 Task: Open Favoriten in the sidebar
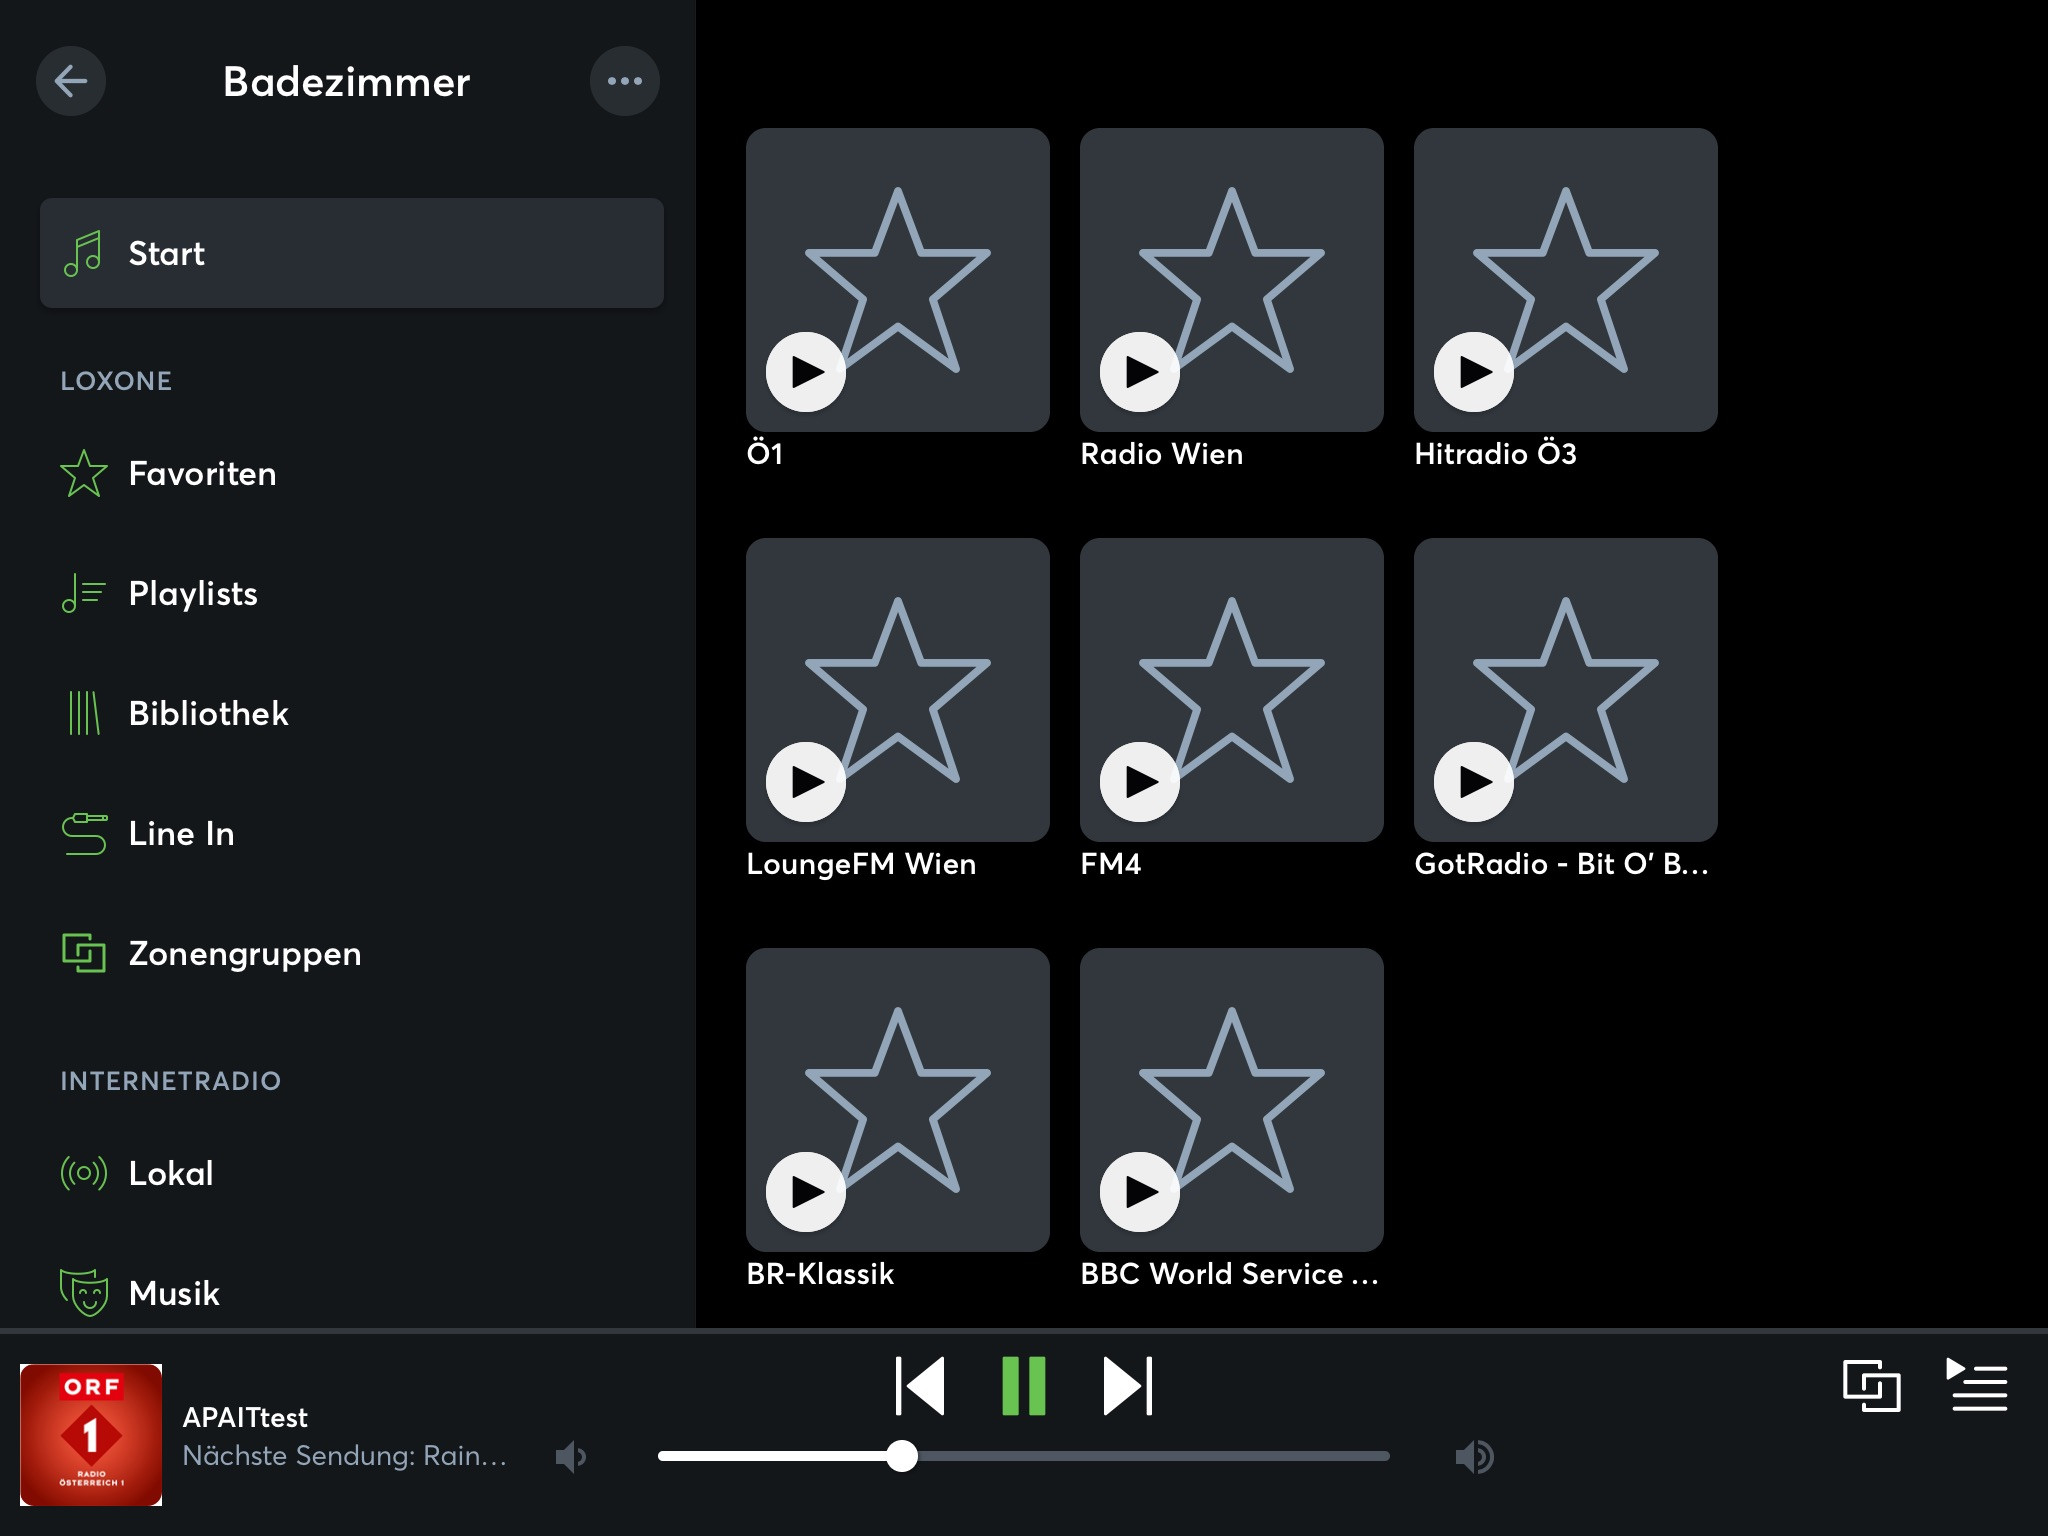point(202,474)
